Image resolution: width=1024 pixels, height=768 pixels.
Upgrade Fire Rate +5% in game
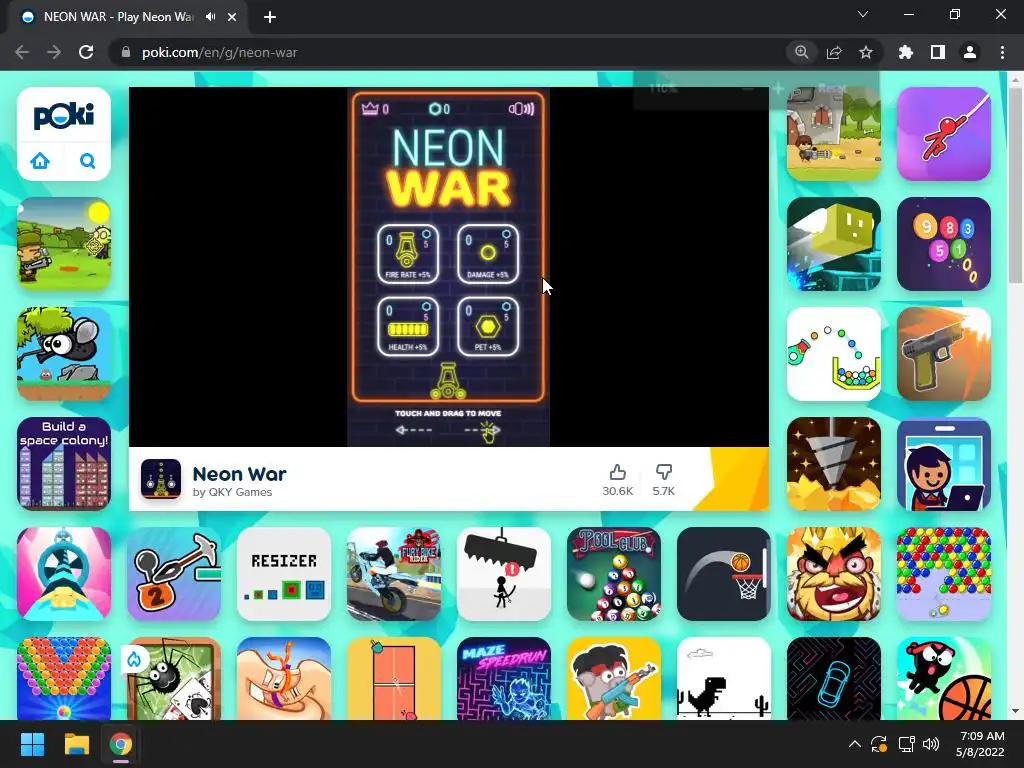click(x=408, y=253)
